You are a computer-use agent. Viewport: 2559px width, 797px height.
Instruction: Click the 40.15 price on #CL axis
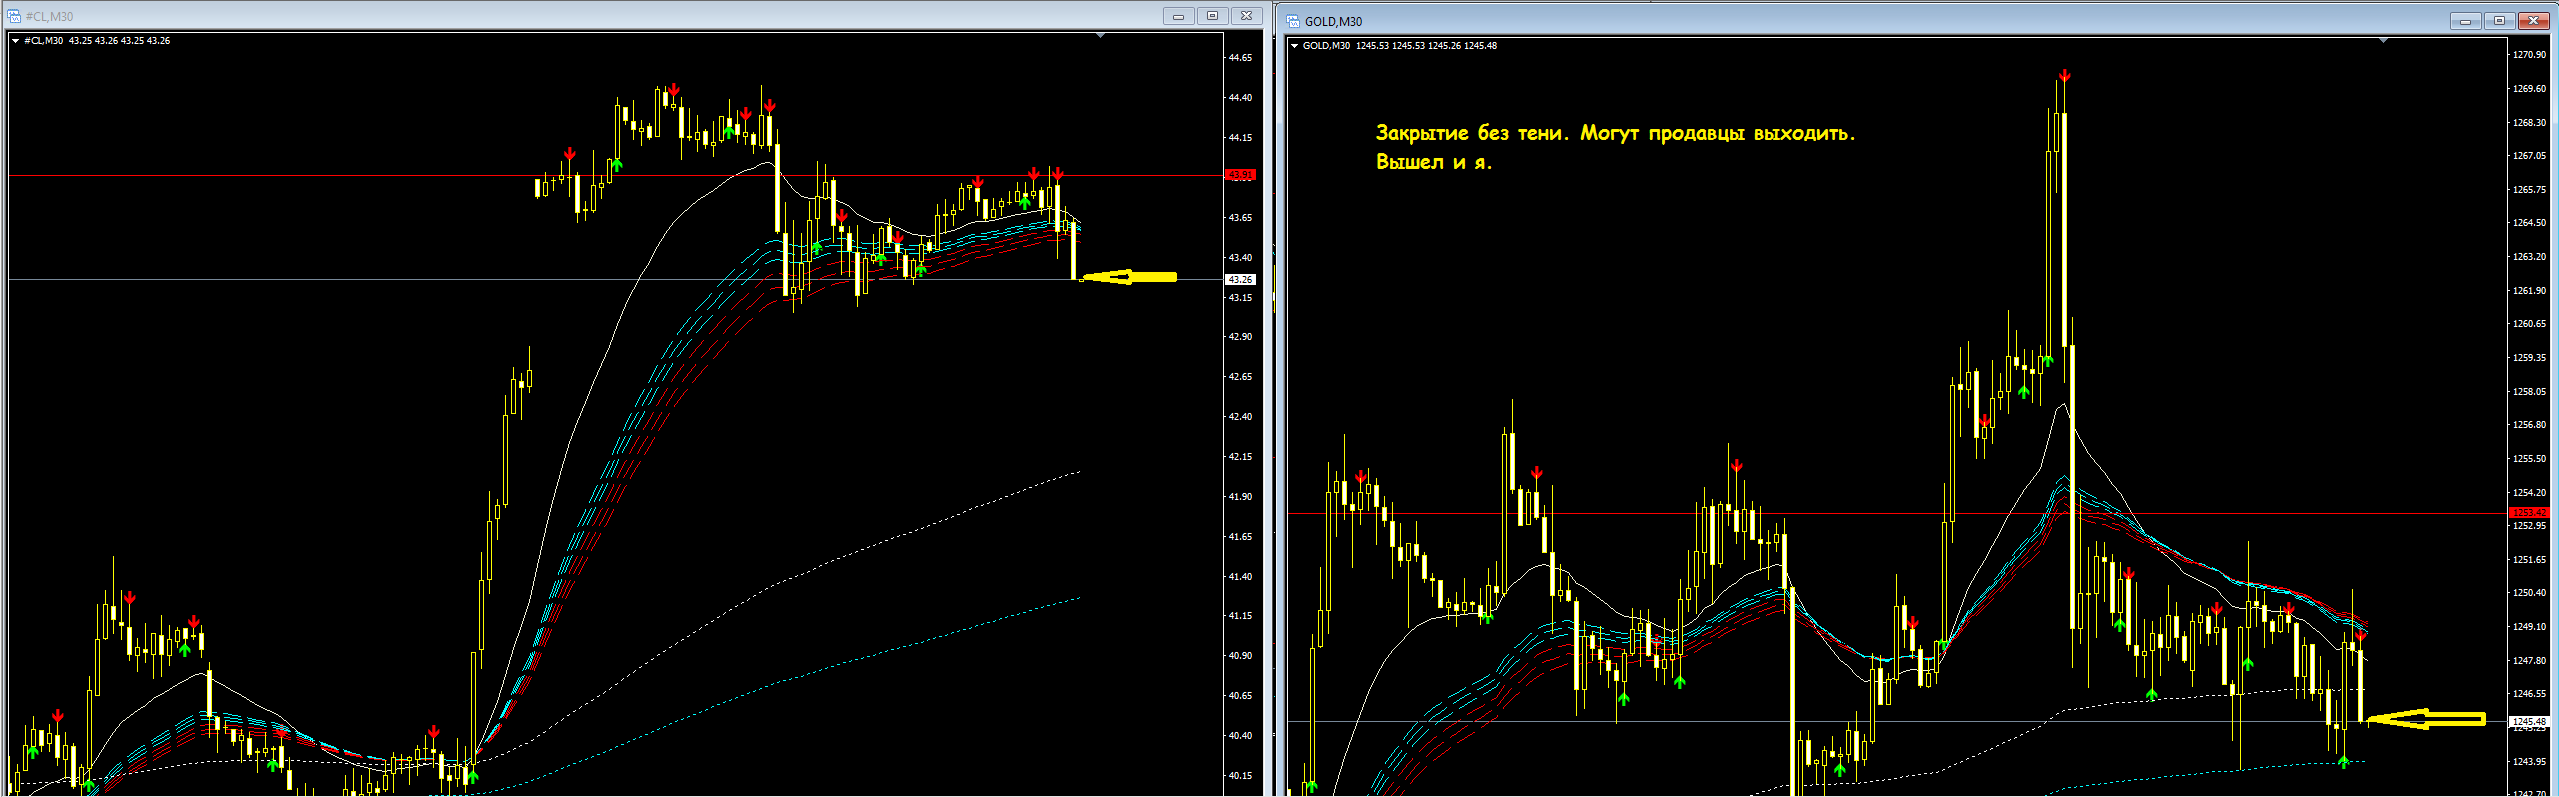(1240, 776)
